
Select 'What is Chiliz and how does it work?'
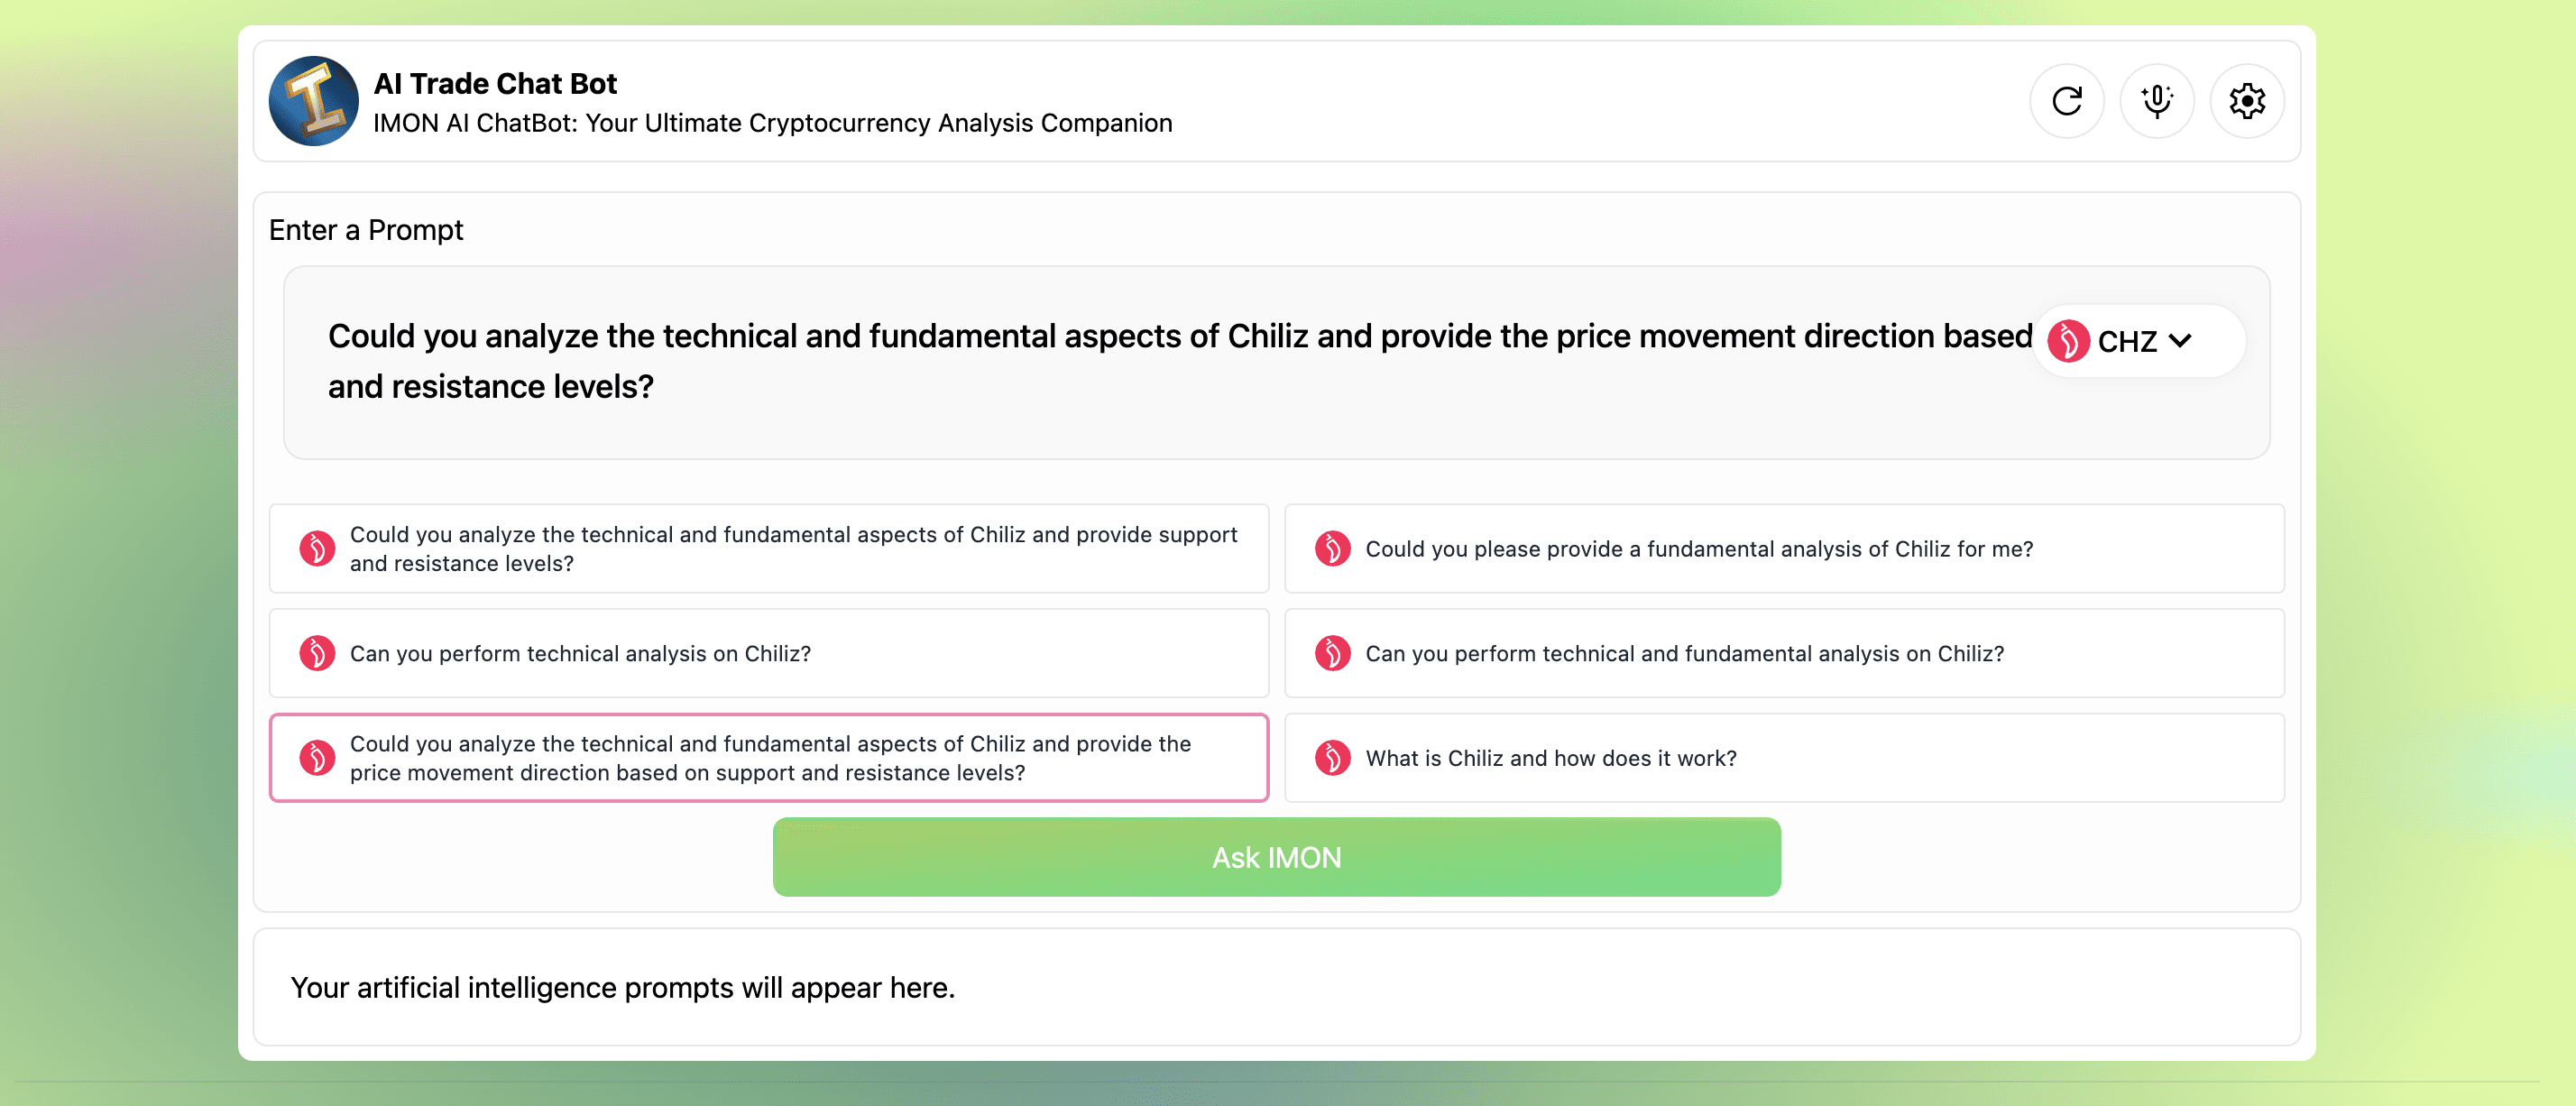pyautogui.click(x=1550, y=758)
